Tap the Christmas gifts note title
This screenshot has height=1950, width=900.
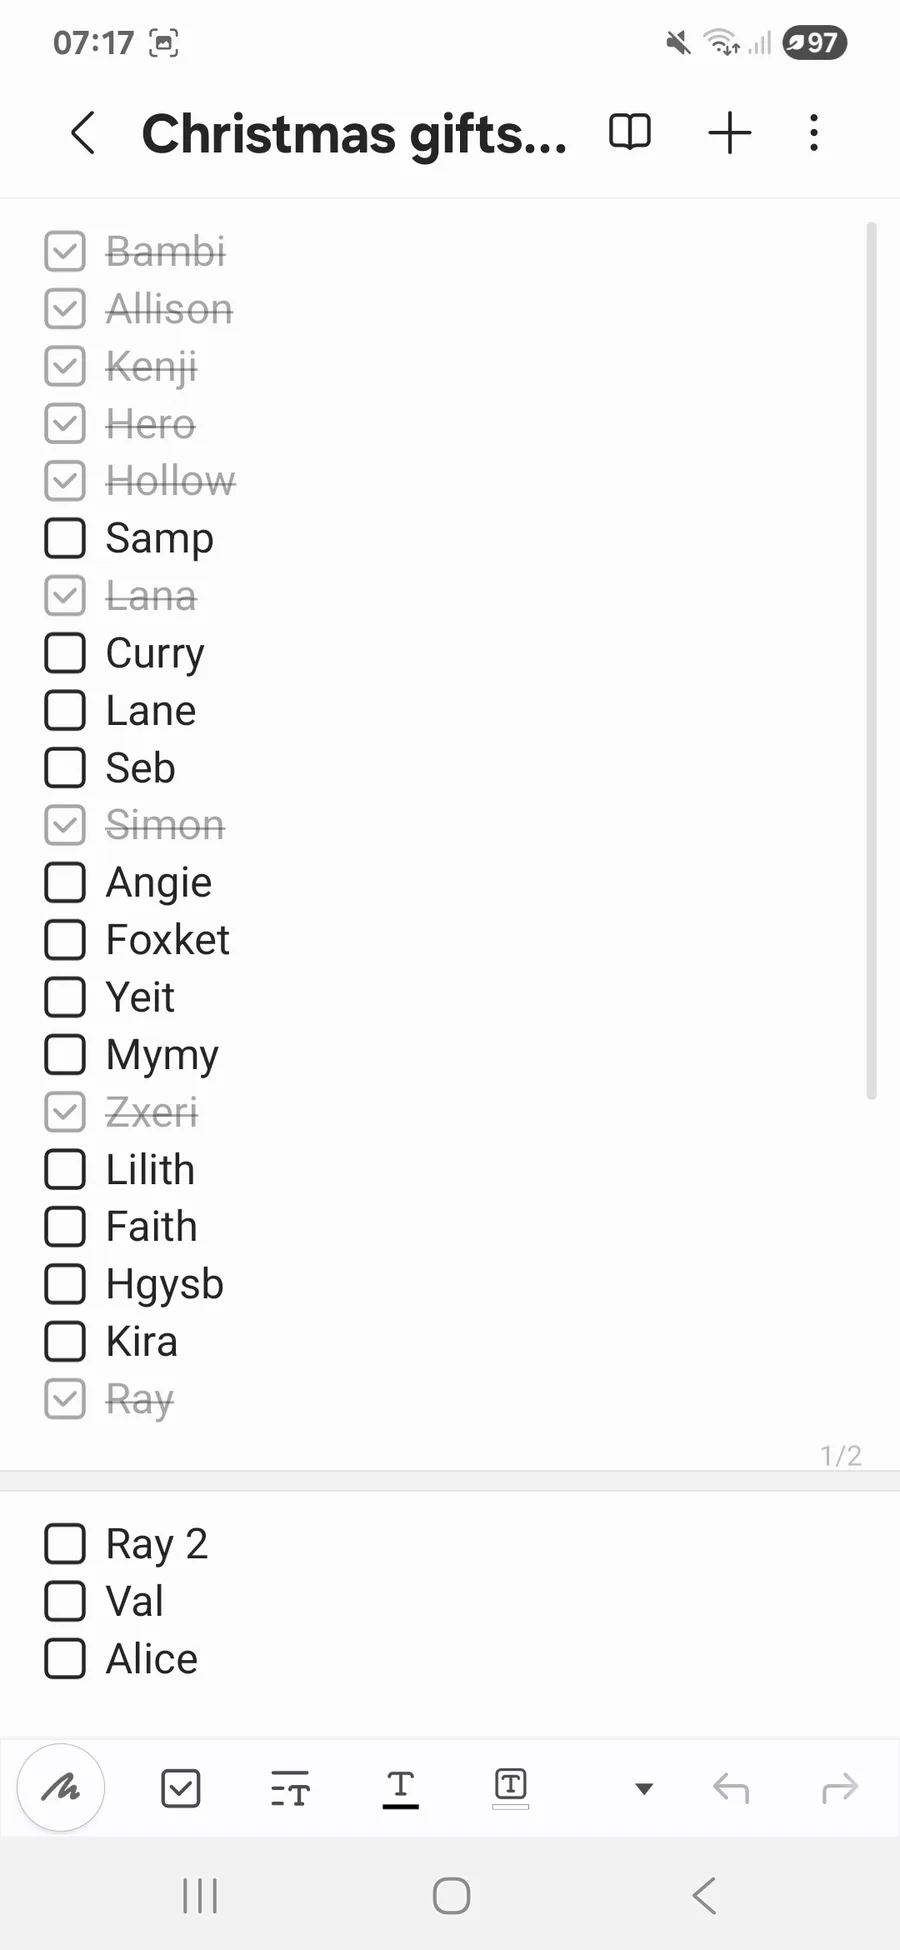pos(354,134)
